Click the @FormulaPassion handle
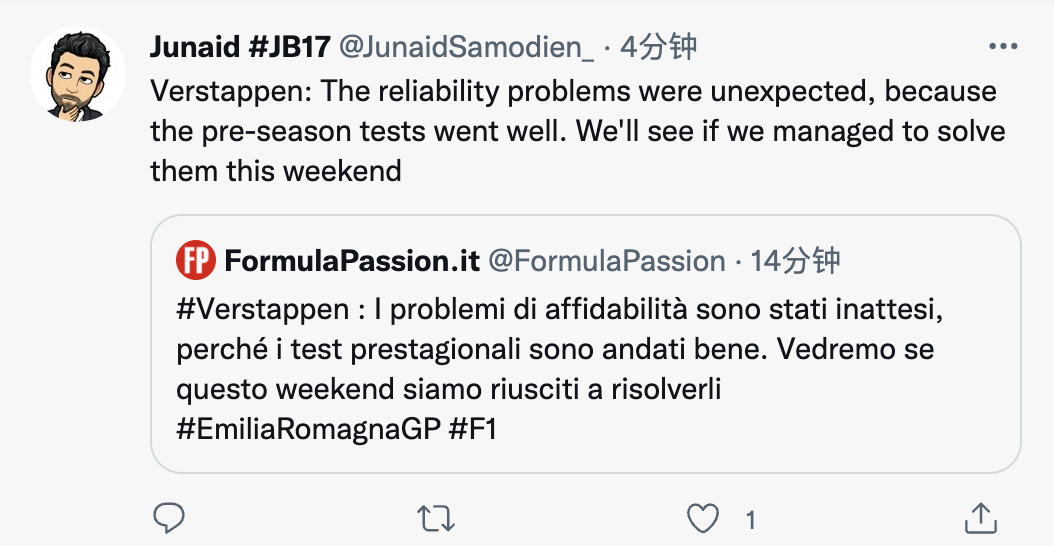The width and height of the screenshot is (1054, 546). tap(606, 261)
